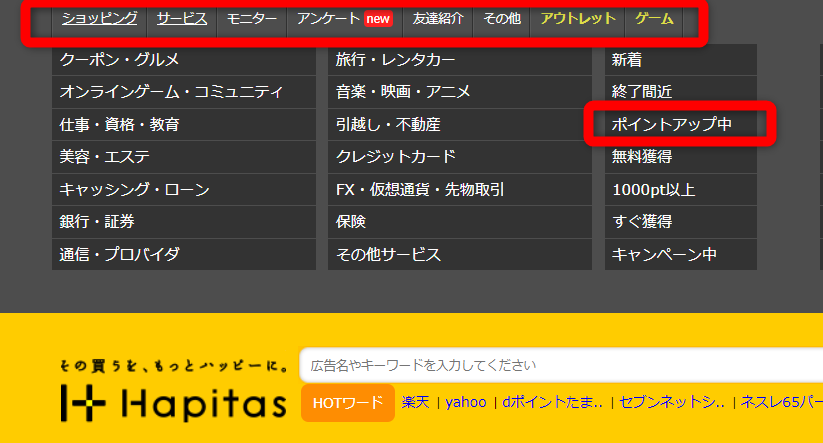Open the サービス menu tab
The width and height of the screenshot is (823, 443).
tap(182, 19)
